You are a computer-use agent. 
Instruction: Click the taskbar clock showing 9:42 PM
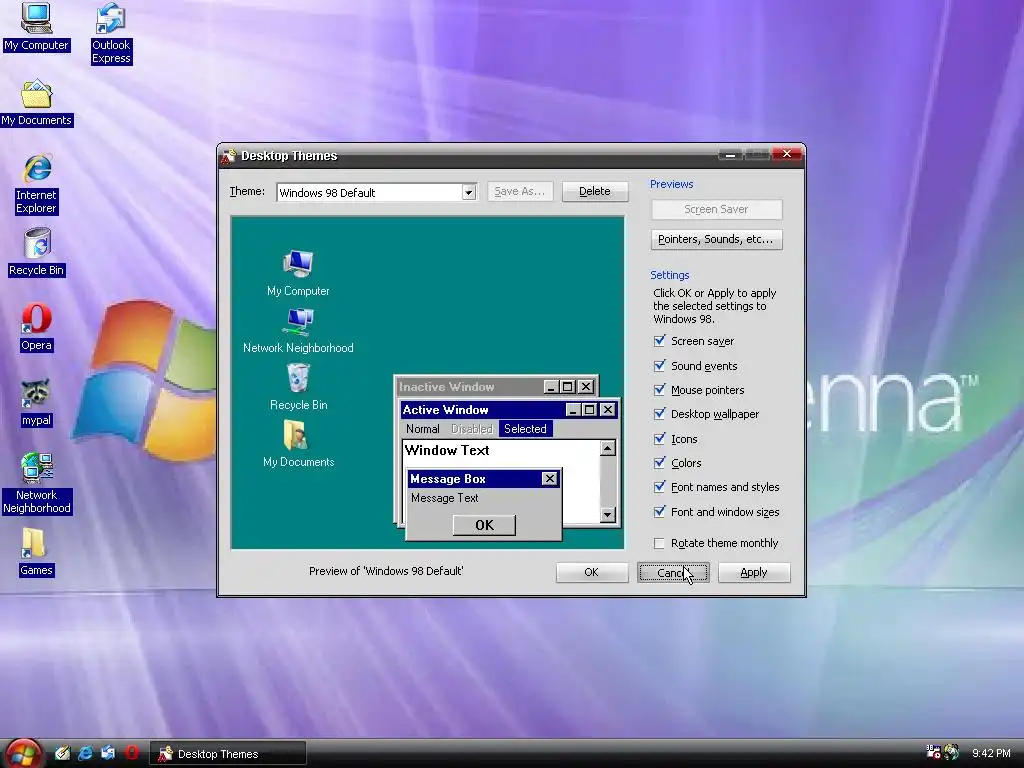coord(991,753)
